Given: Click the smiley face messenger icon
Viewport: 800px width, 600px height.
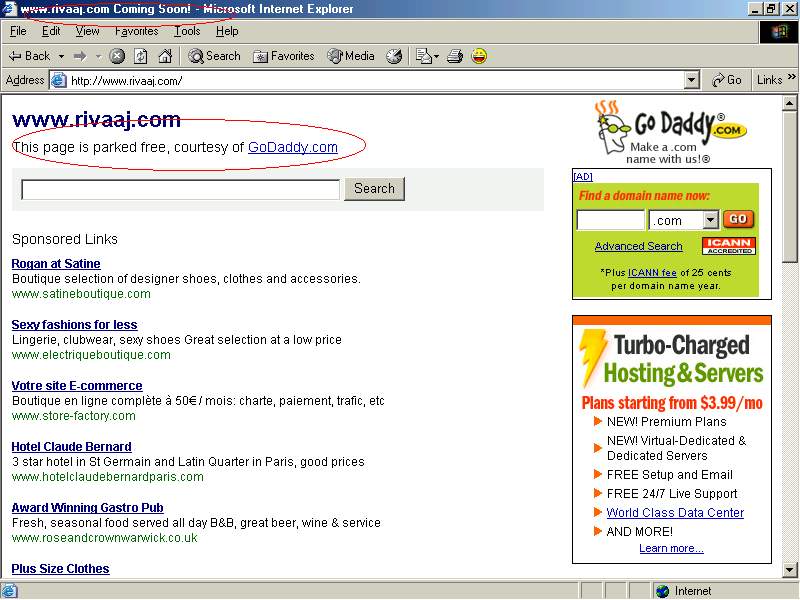Looking at the screenshot, I should pos(479,56).
